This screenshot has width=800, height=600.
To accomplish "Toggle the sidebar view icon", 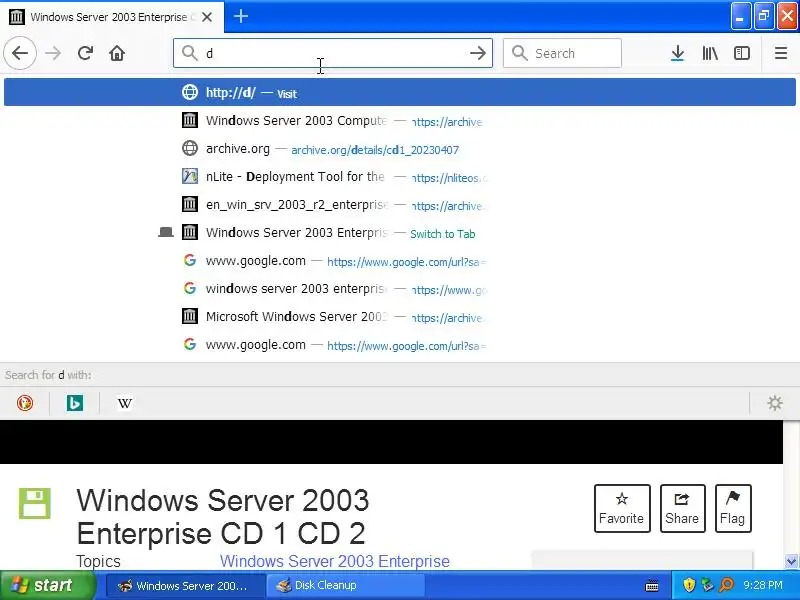I will pyautogui.click(x=741, y=53).
